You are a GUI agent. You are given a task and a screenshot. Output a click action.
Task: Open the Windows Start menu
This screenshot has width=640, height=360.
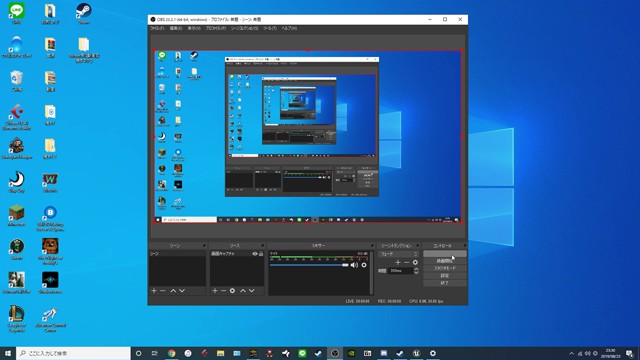(8, 353)
